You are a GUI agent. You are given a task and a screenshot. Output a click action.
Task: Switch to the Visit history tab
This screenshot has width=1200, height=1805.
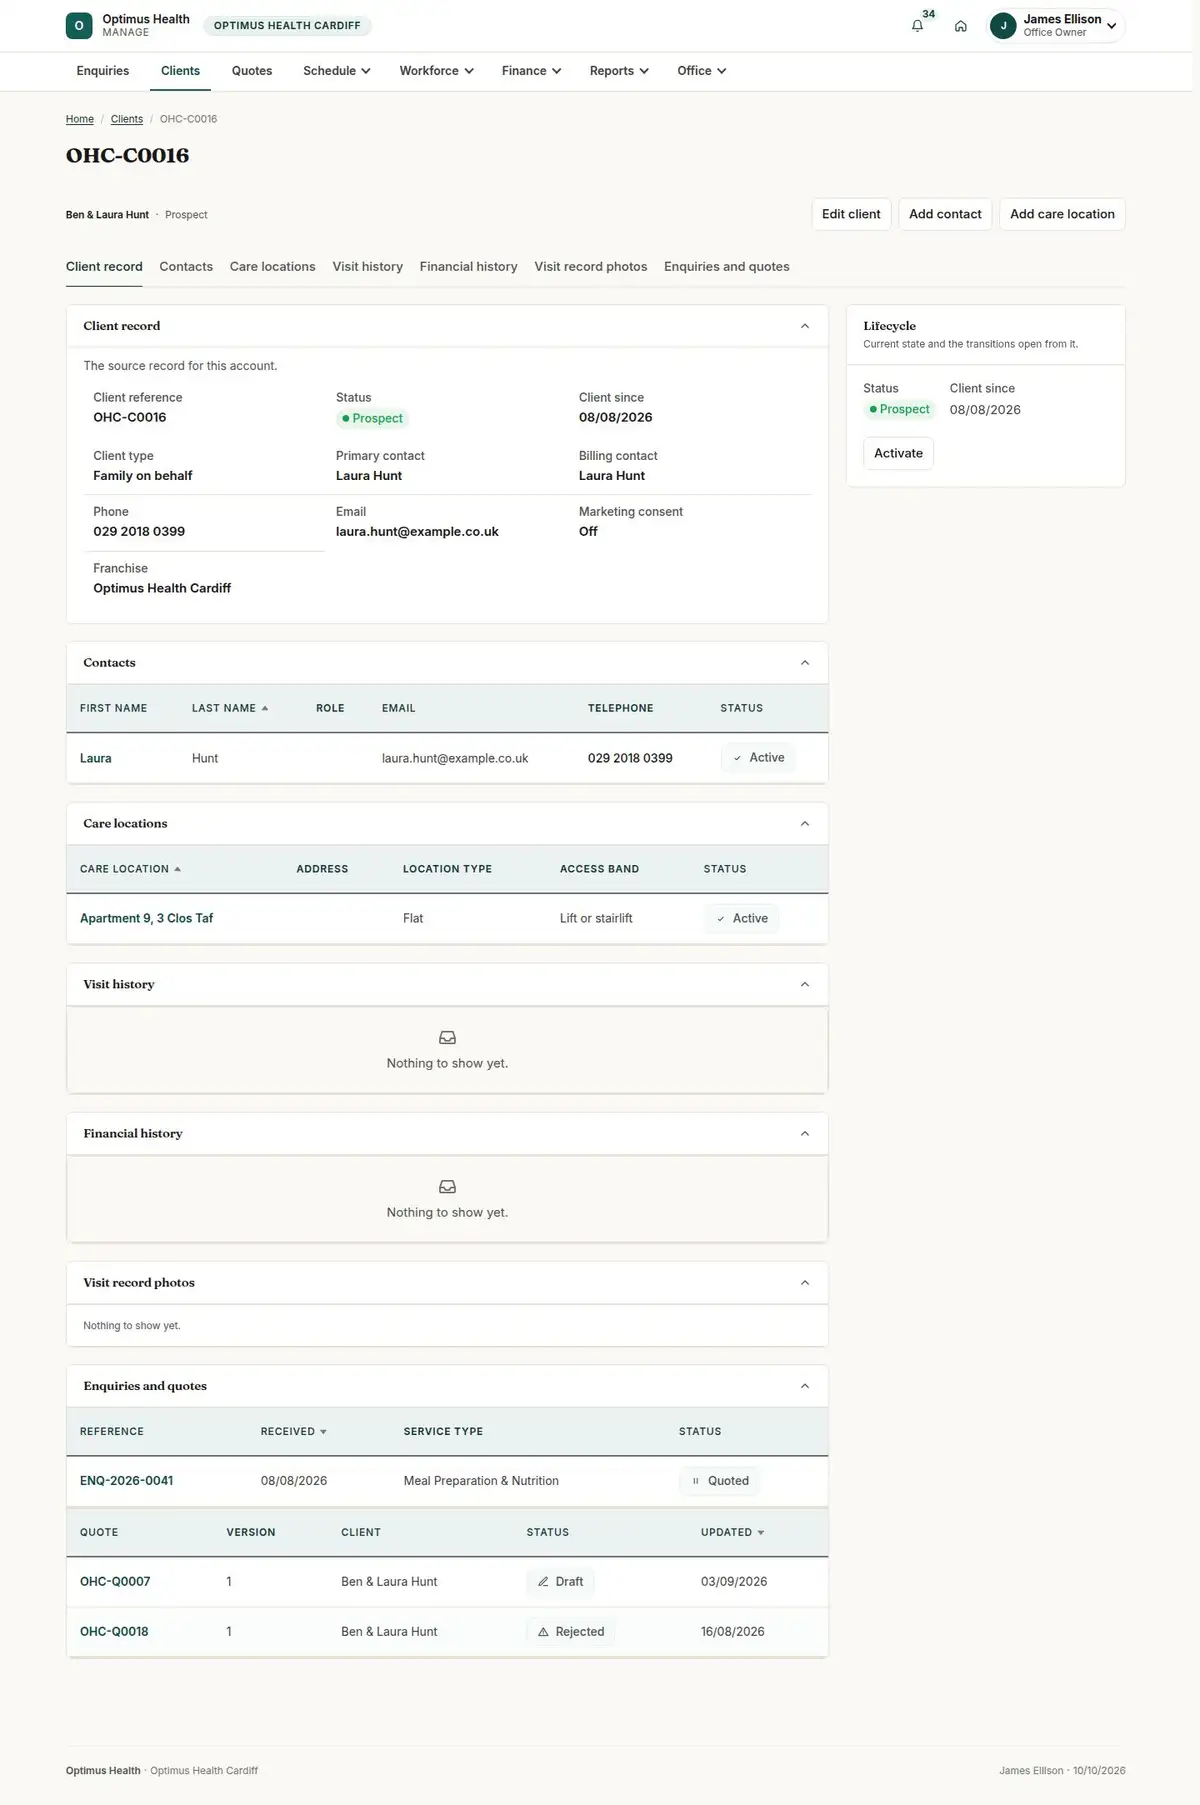pos(368,267)
